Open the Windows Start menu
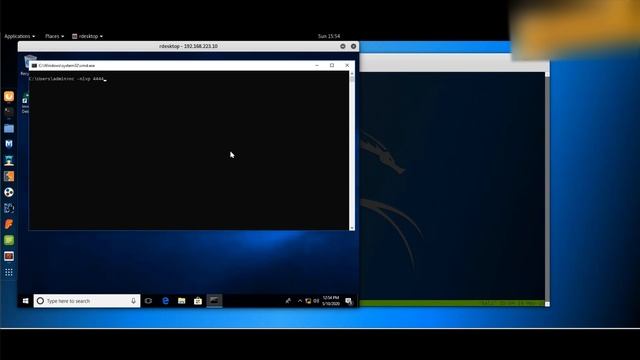Image resolution: width=640 pixels, height=360 pixels. [25, 301]
